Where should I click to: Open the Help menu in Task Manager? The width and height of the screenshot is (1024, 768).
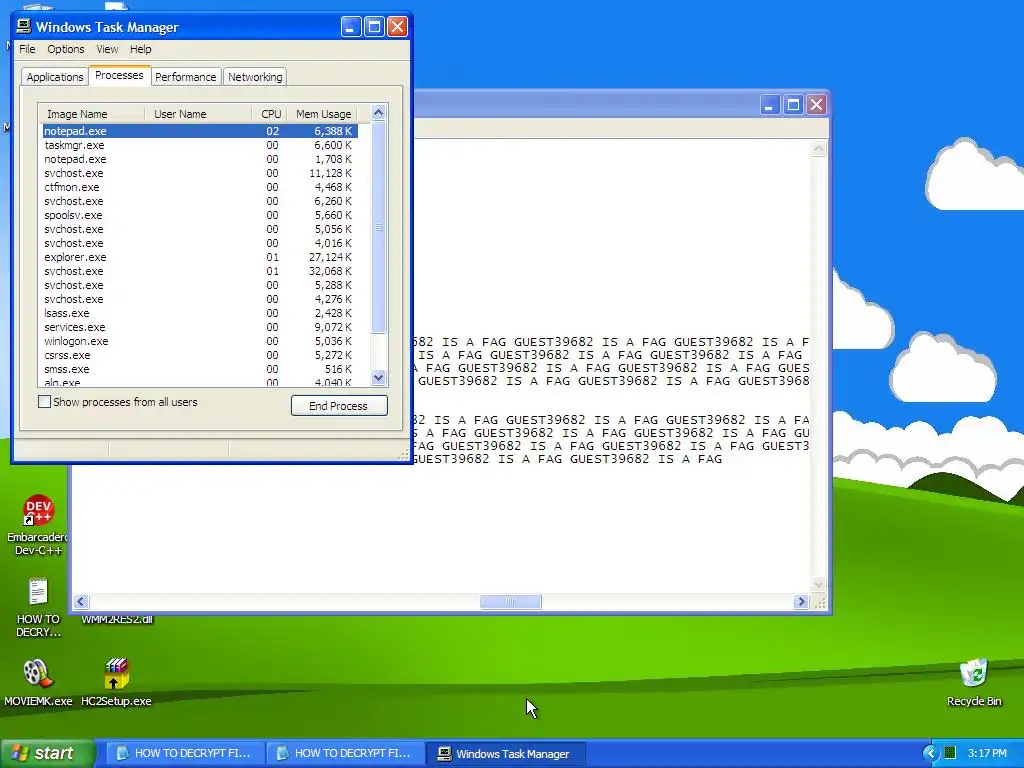click(x=140, y=49)
